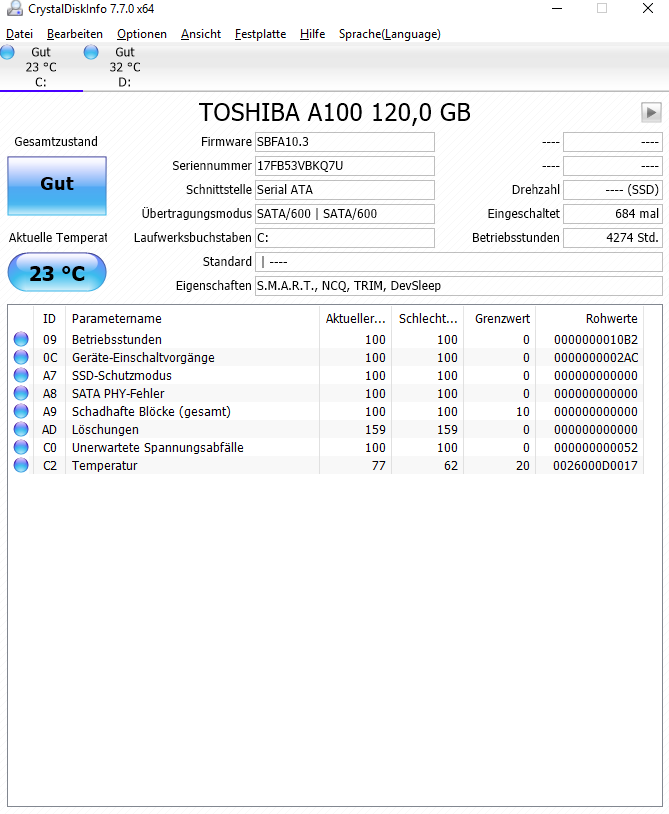The width and height of the screenshot is (669, 814).
Task: Click the Aktueller... column header
Action: pos(356,319)
